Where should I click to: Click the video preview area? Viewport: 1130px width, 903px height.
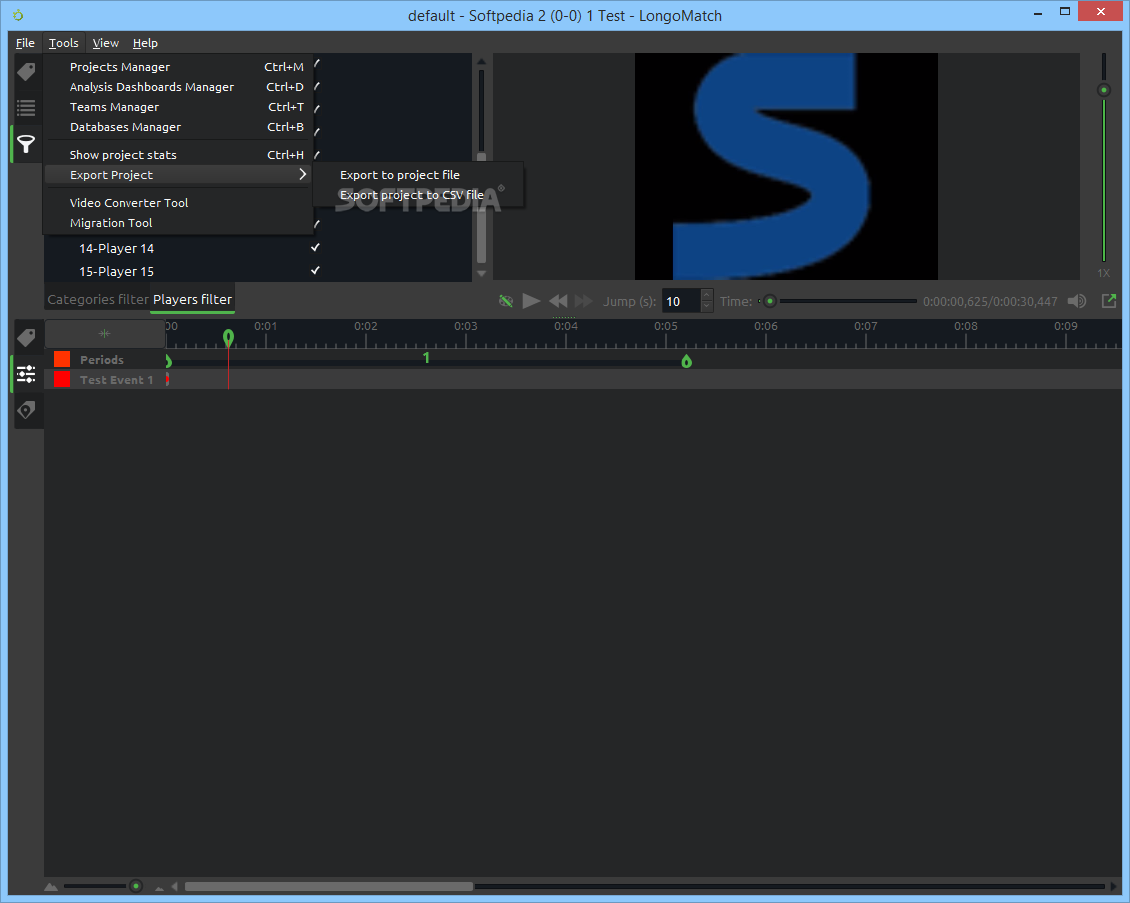(x=786, y=166)
